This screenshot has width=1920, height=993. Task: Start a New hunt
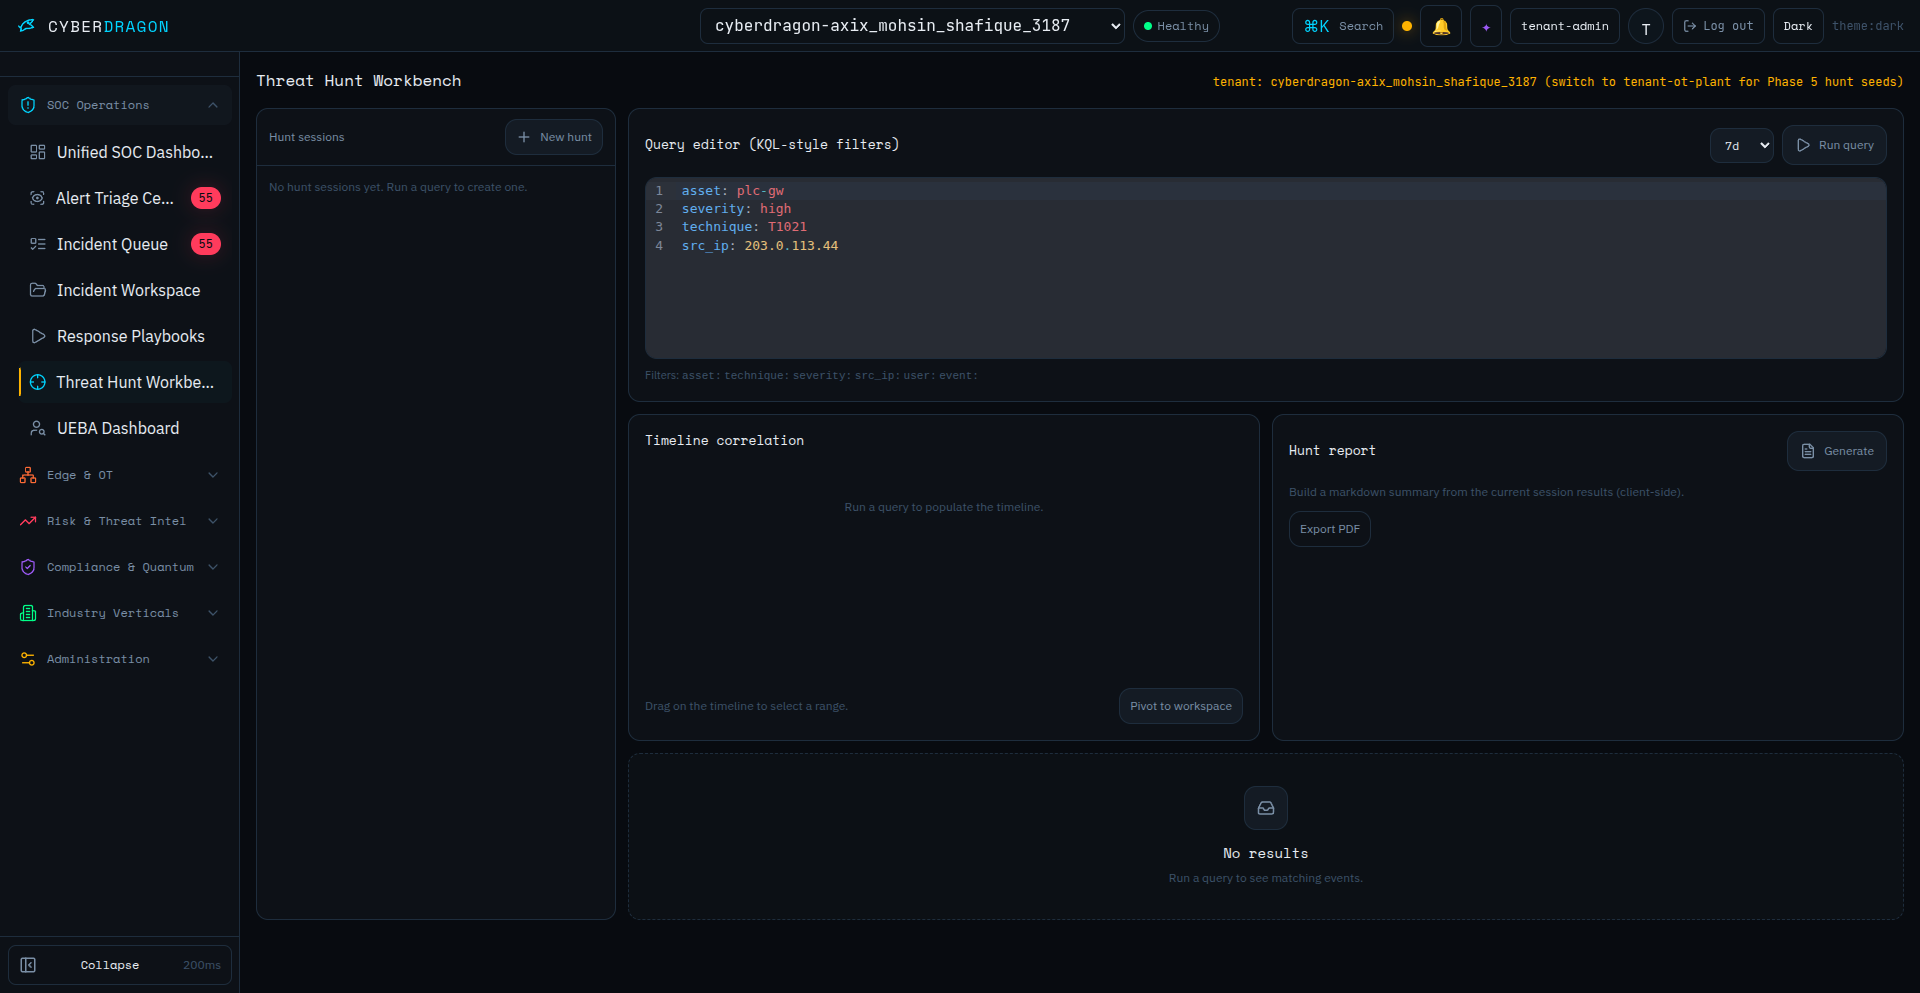coord(554,137)
